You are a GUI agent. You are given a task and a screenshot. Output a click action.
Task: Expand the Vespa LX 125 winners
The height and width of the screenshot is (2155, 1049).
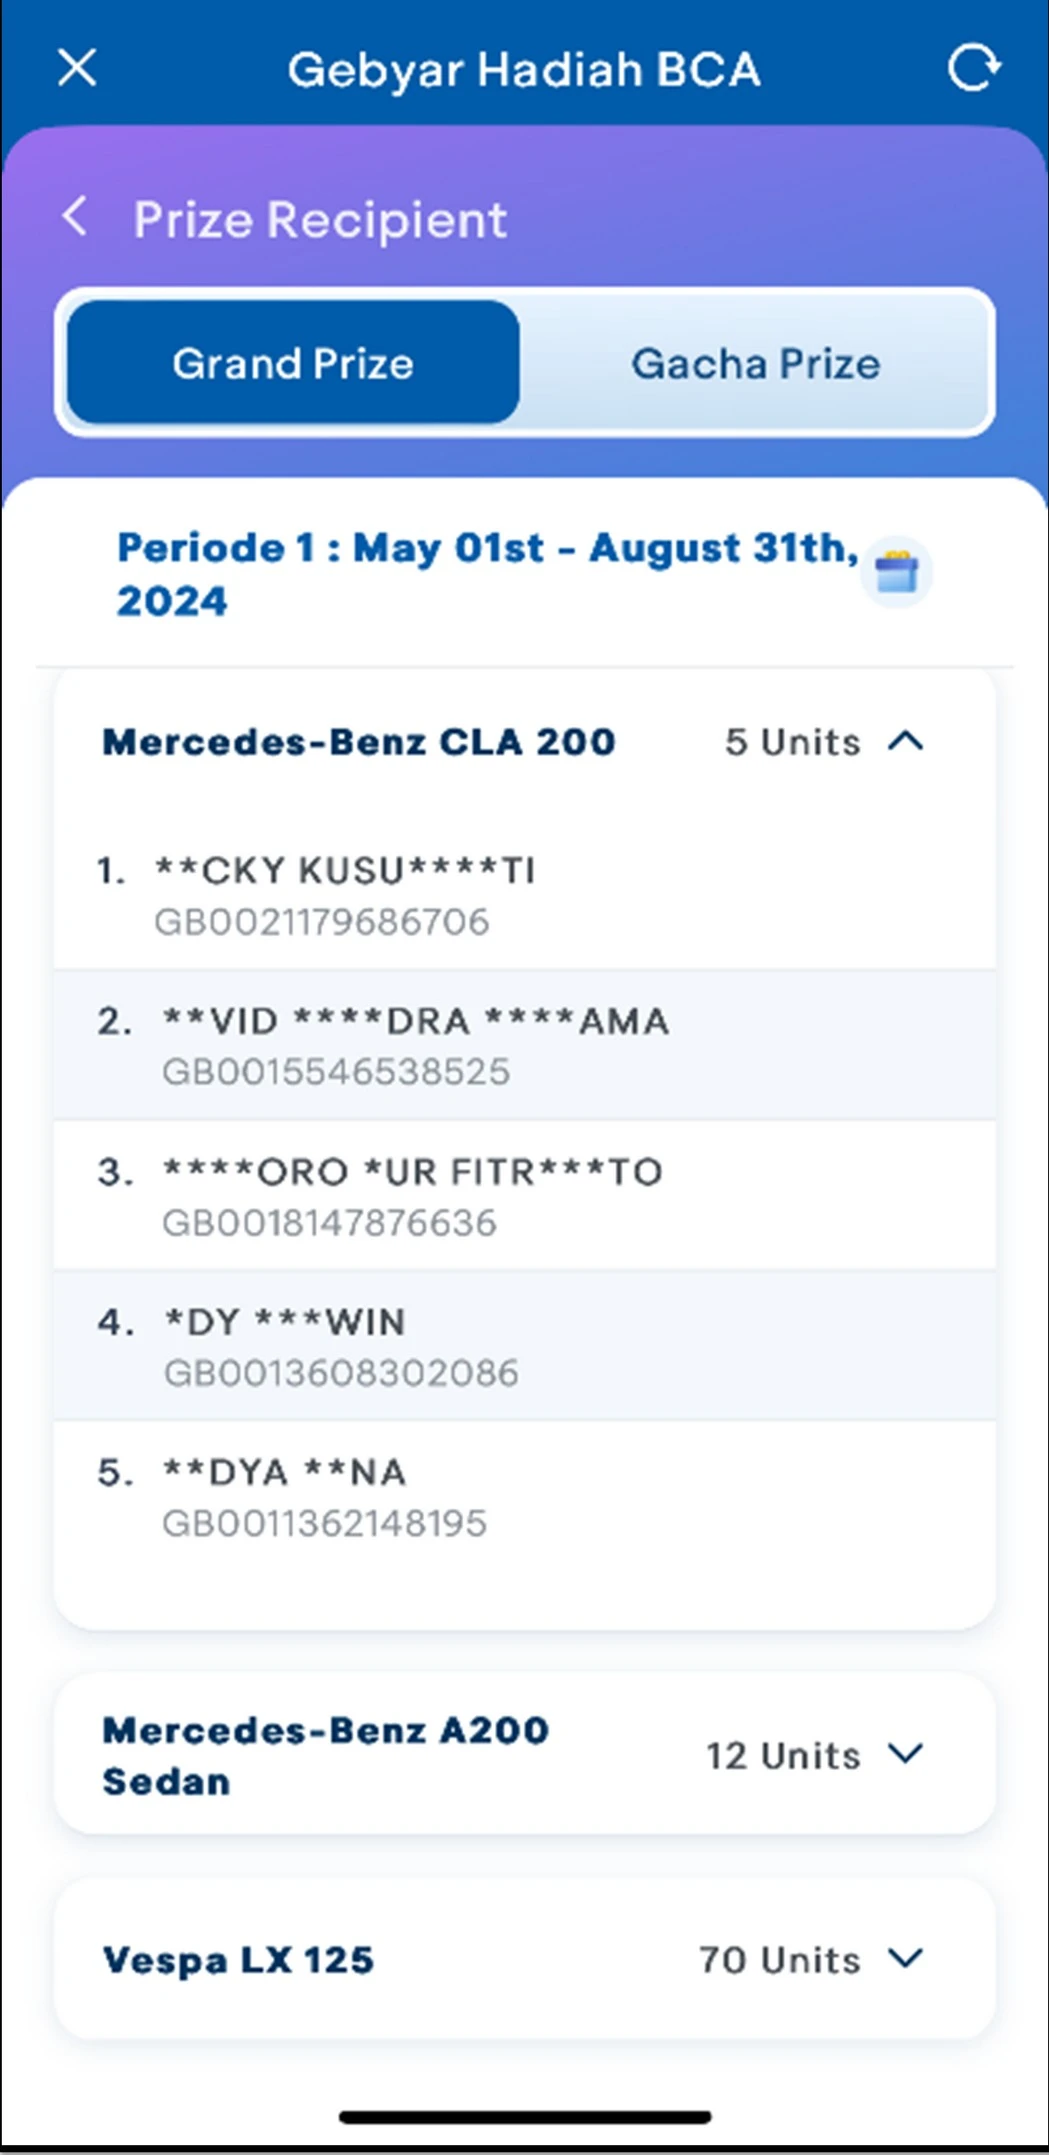pyautogui.click(x=906, y=1959)
